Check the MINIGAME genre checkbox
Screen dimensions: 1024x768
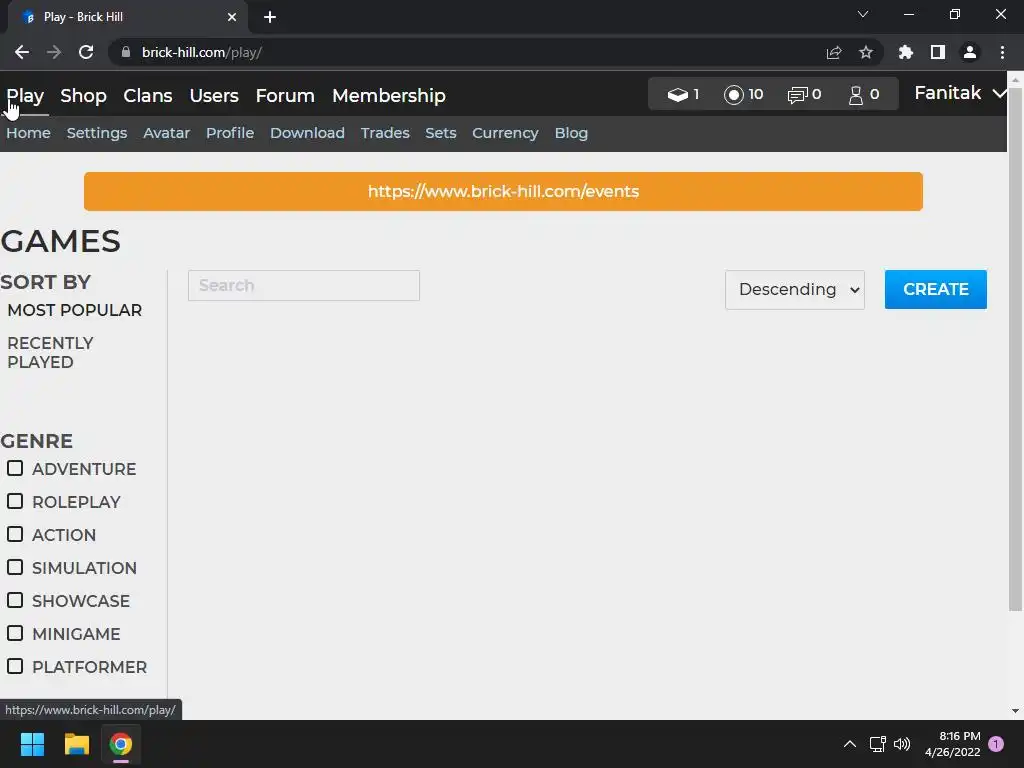point(15,633)
